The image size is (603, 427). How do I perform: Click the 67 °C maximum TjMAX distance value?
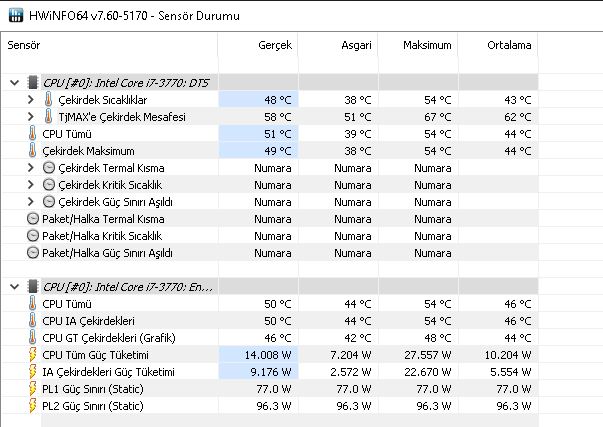click(x=438, y=117)
